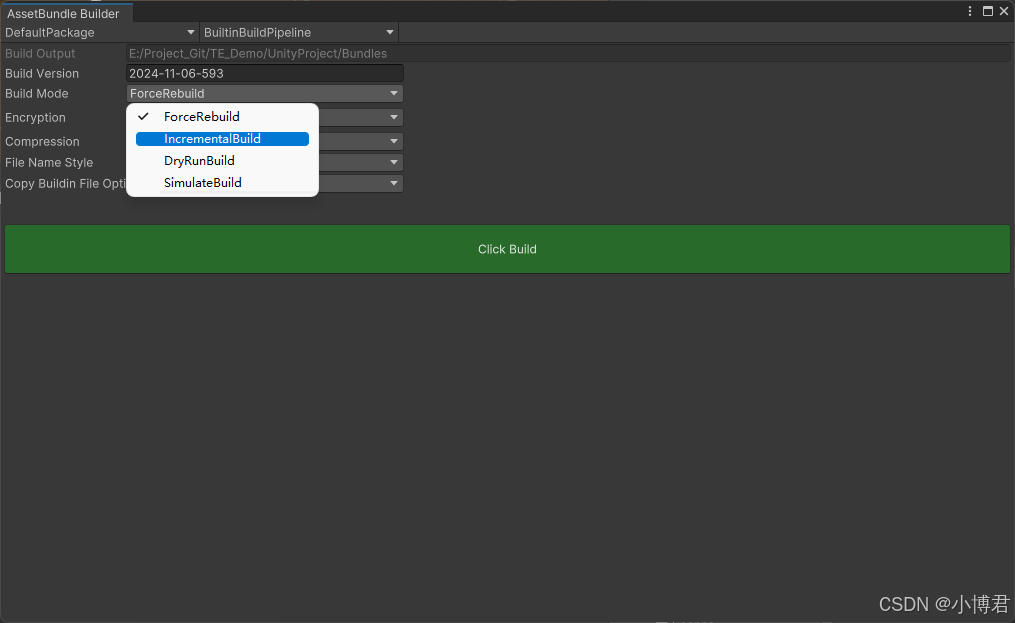Click the Encryption label
The height and width of the screenshot is (623, 1015).
coord(36,117)
